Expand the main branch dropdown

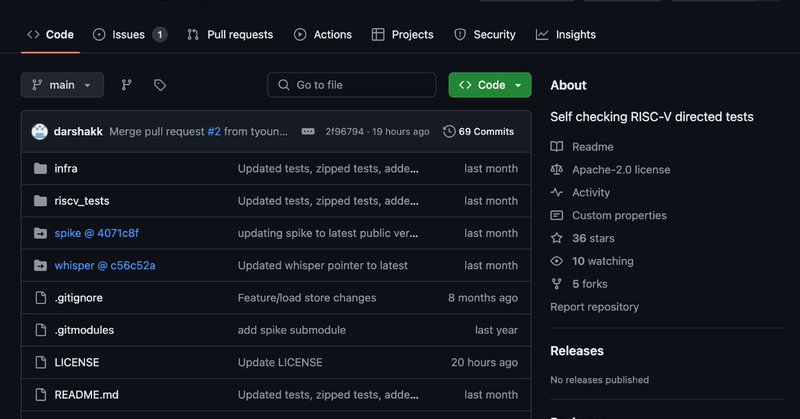(x=62, y=85)
